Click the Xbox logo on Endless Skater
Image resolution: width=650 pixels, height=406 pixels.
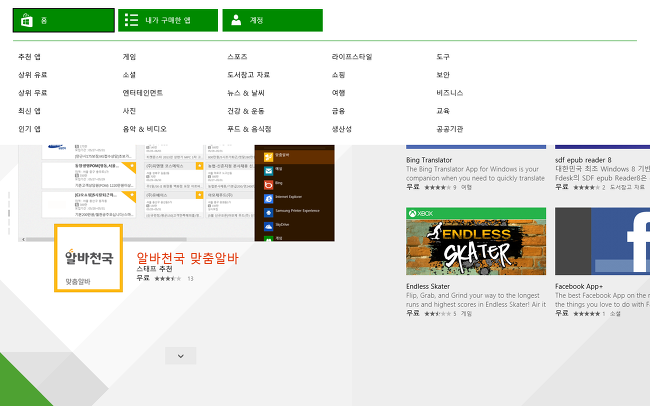(412, 214)
